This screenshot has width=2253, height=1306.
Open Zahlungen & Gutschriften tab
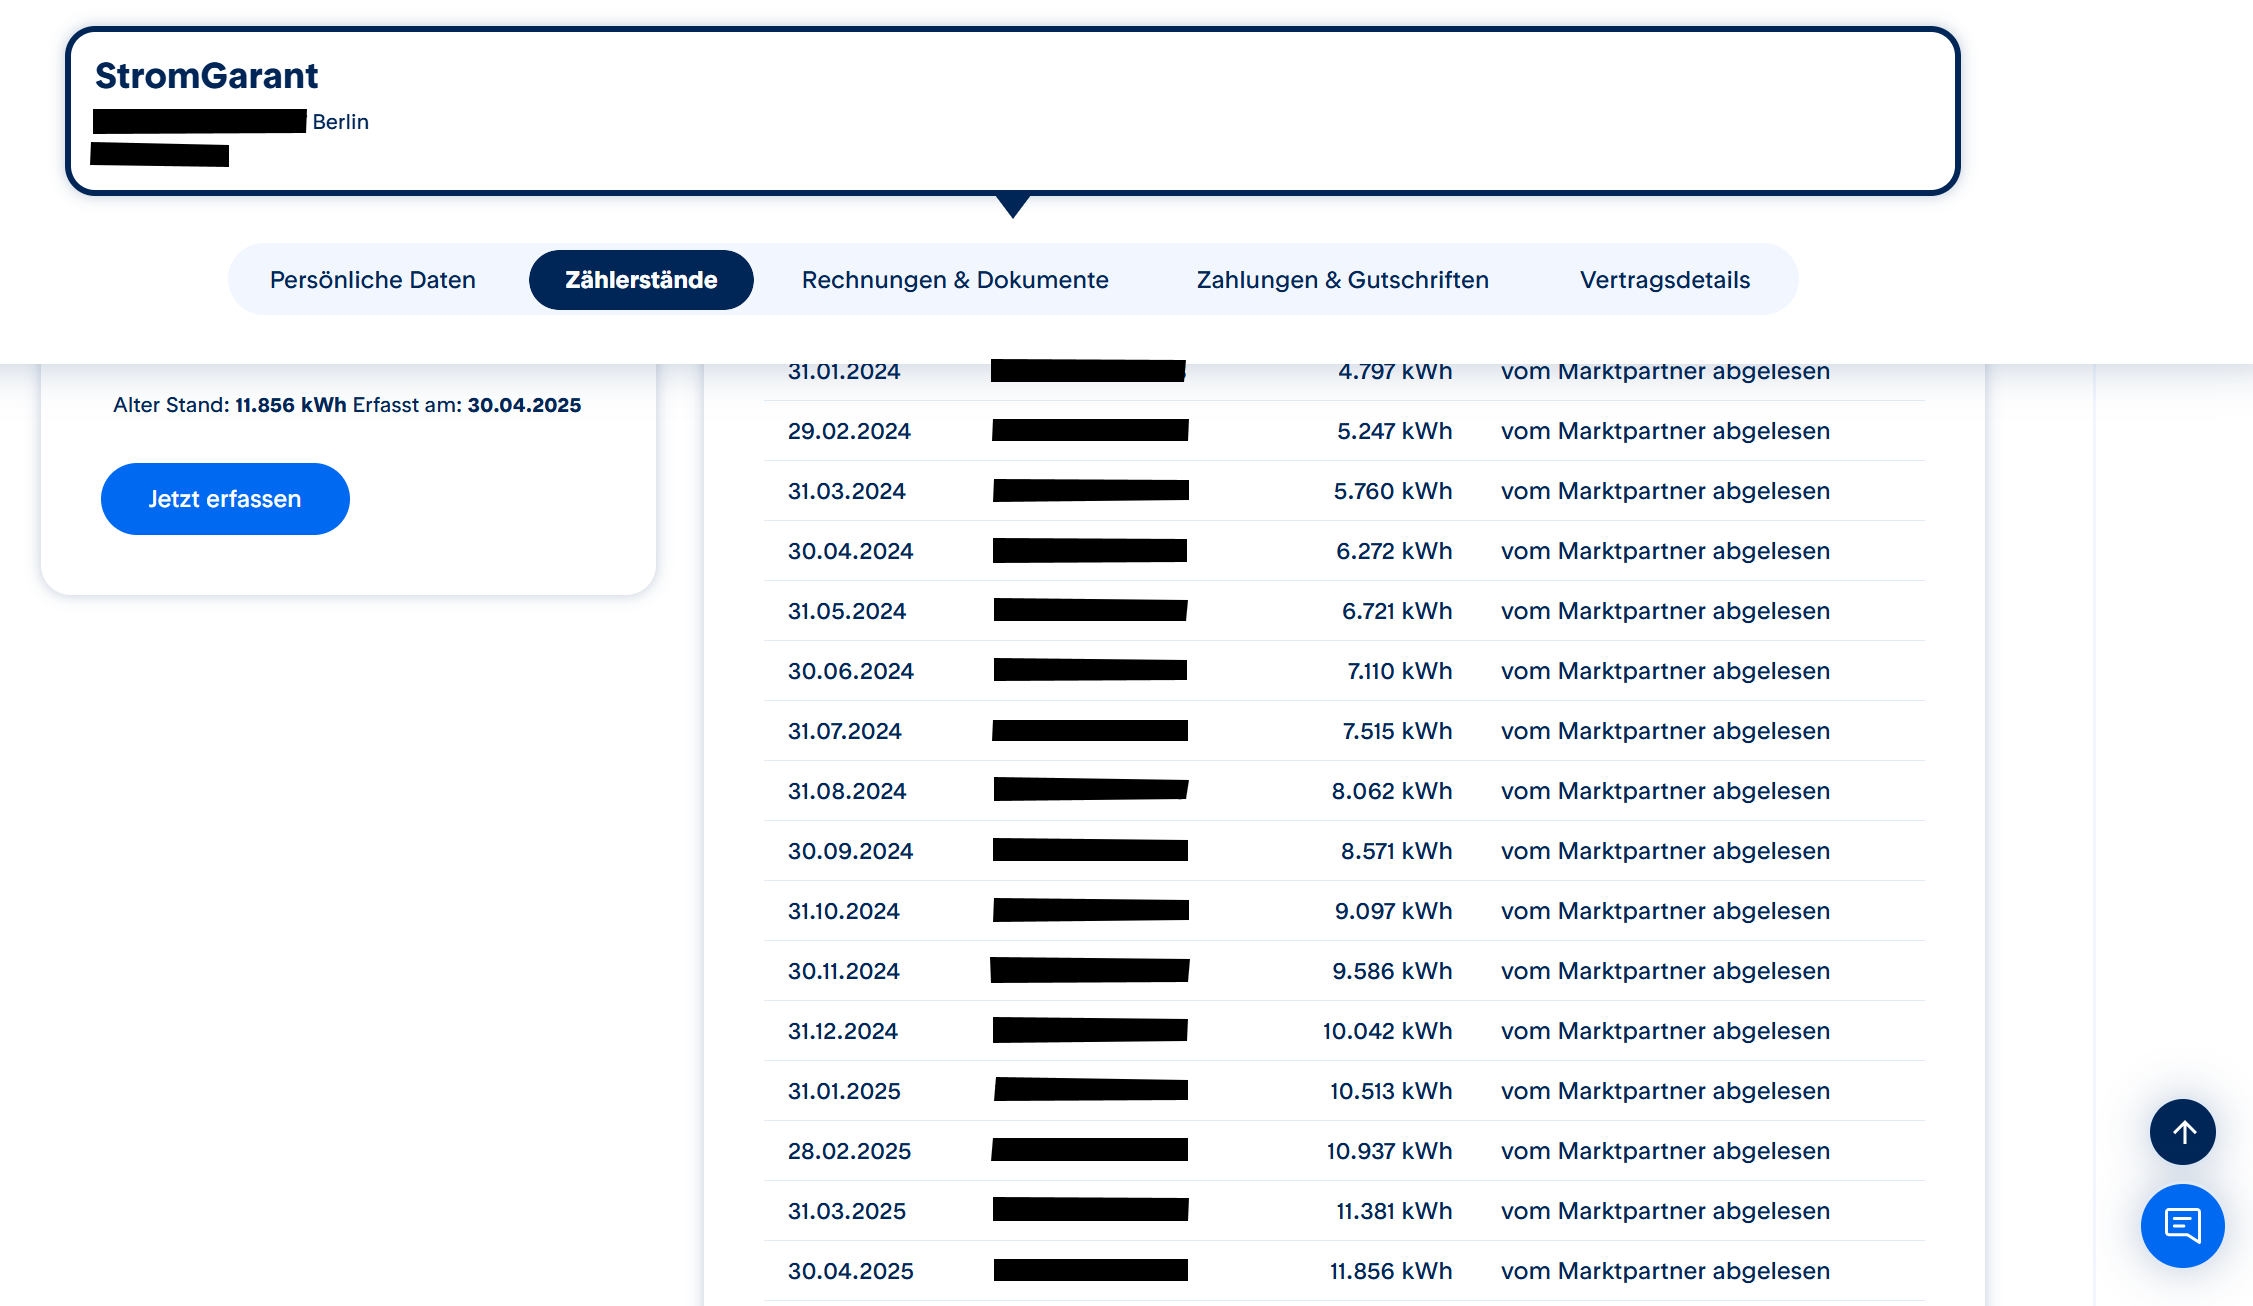(1342, 280)
